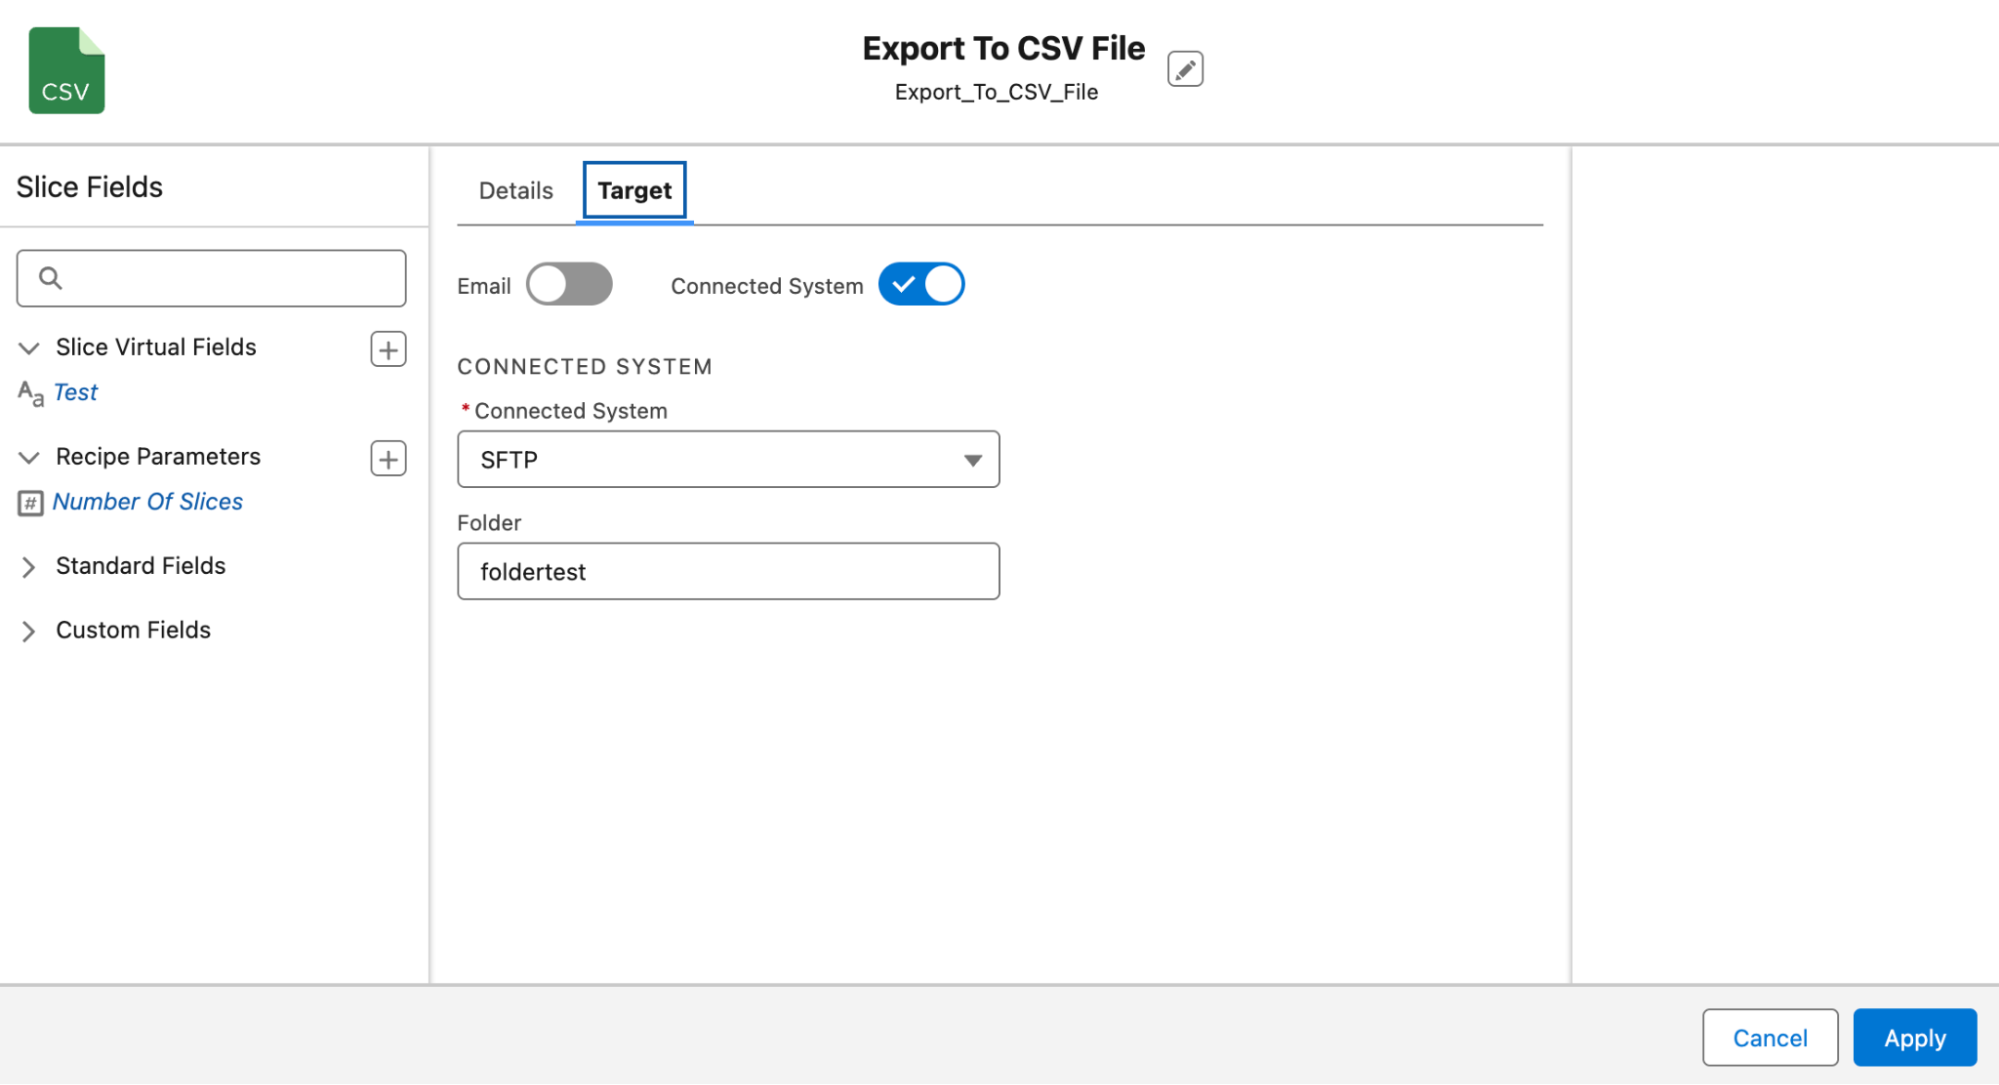Image resolution: width=1999 pixels, height=1085 pixels.
Task: Expand the Standard Fields section
Action: tap(29, 567)
